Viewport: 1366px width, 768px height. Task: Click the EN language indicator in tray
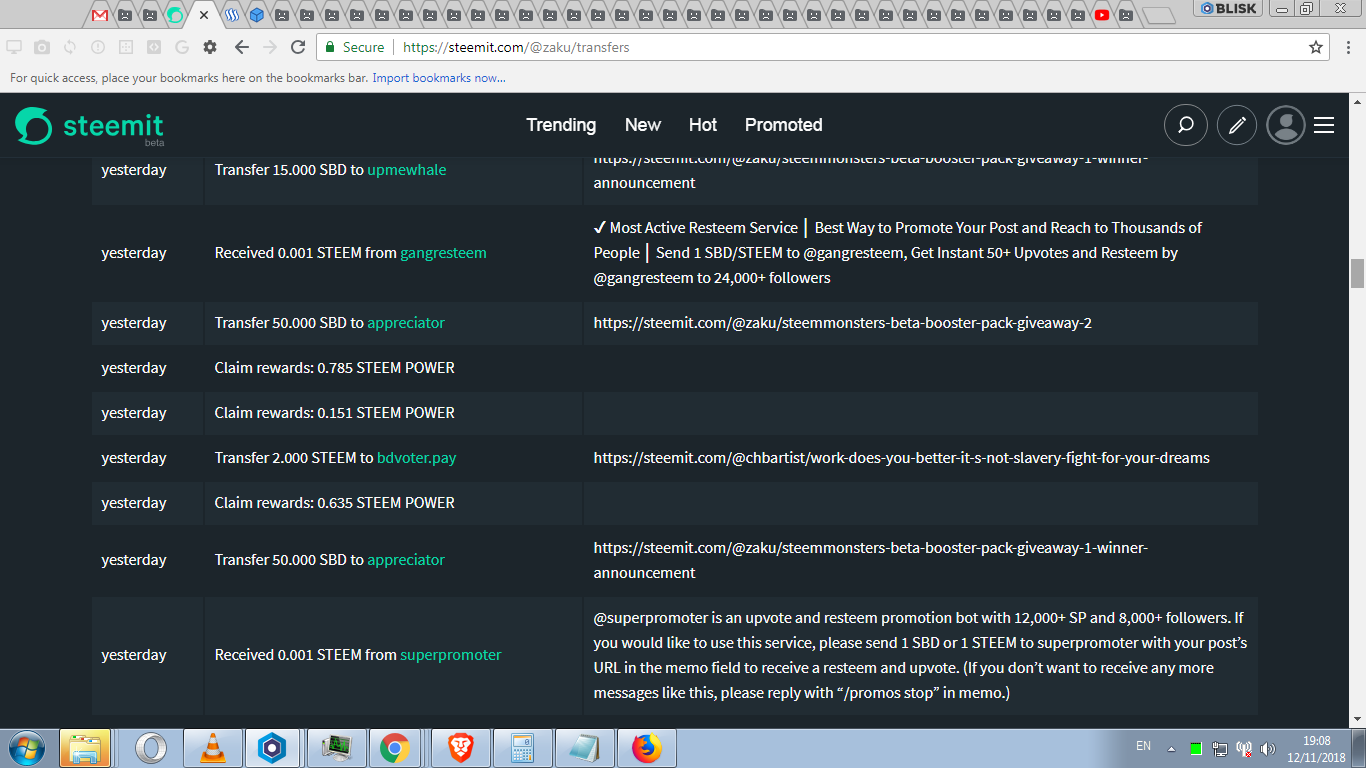pos(1143,746)
